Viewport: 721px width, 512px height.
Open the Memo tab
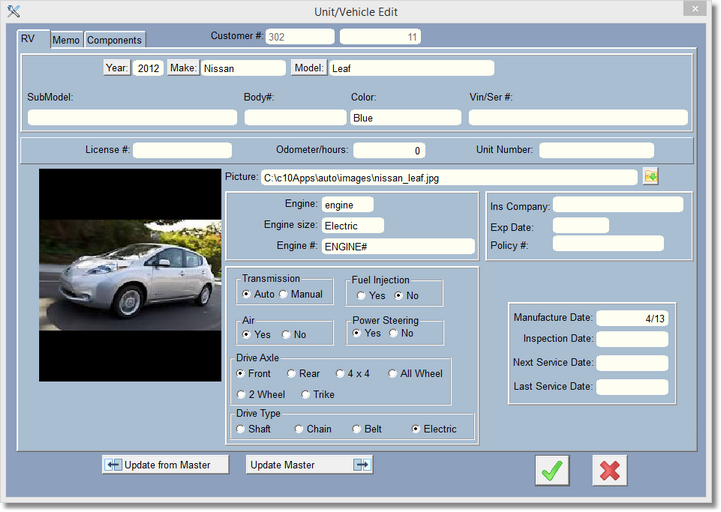click(x=66, y=40)
